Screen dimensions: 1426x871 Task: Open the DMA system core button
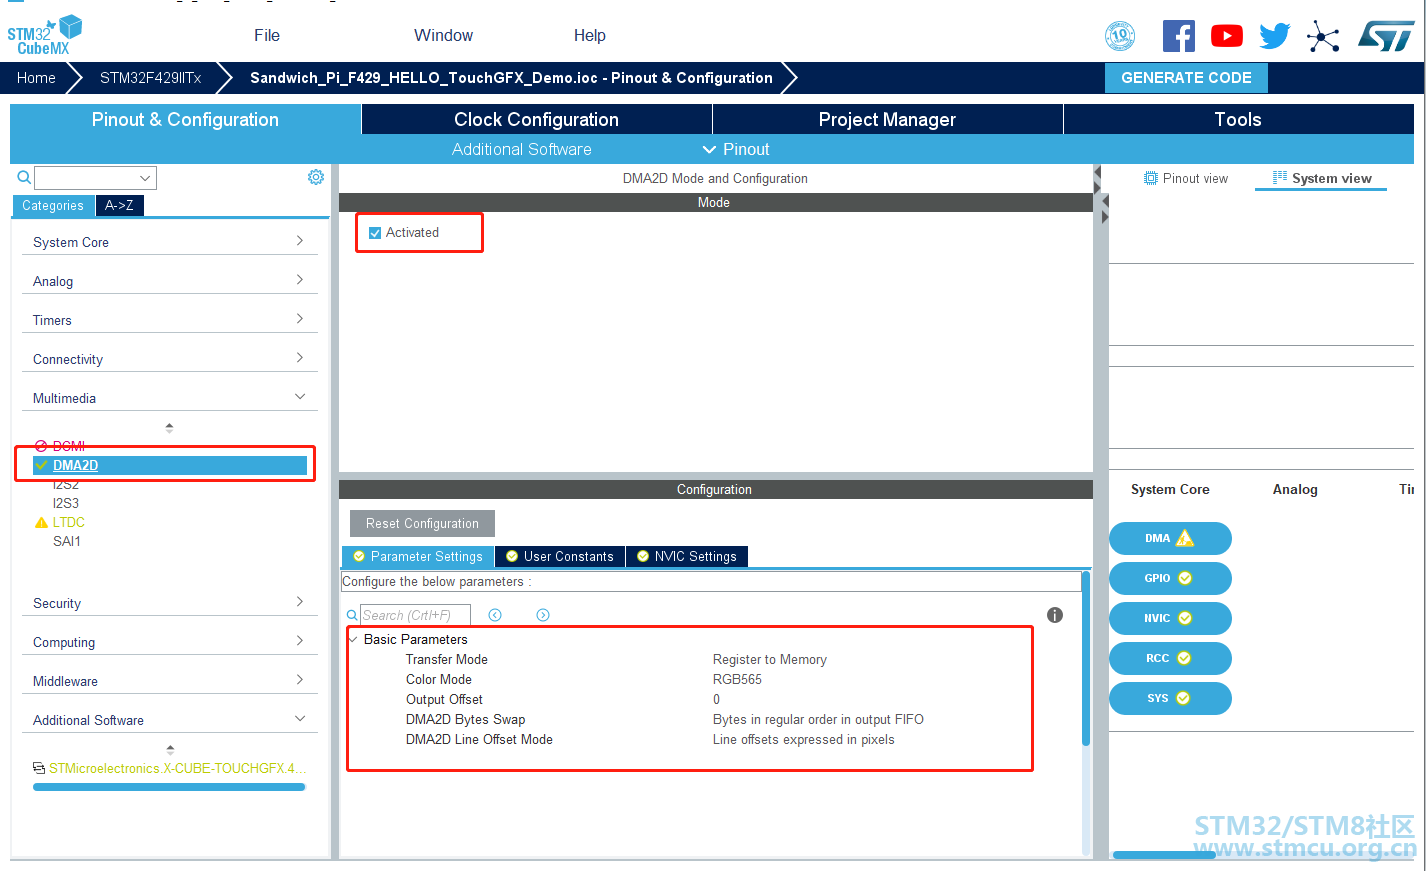[x=1170, y=538]
